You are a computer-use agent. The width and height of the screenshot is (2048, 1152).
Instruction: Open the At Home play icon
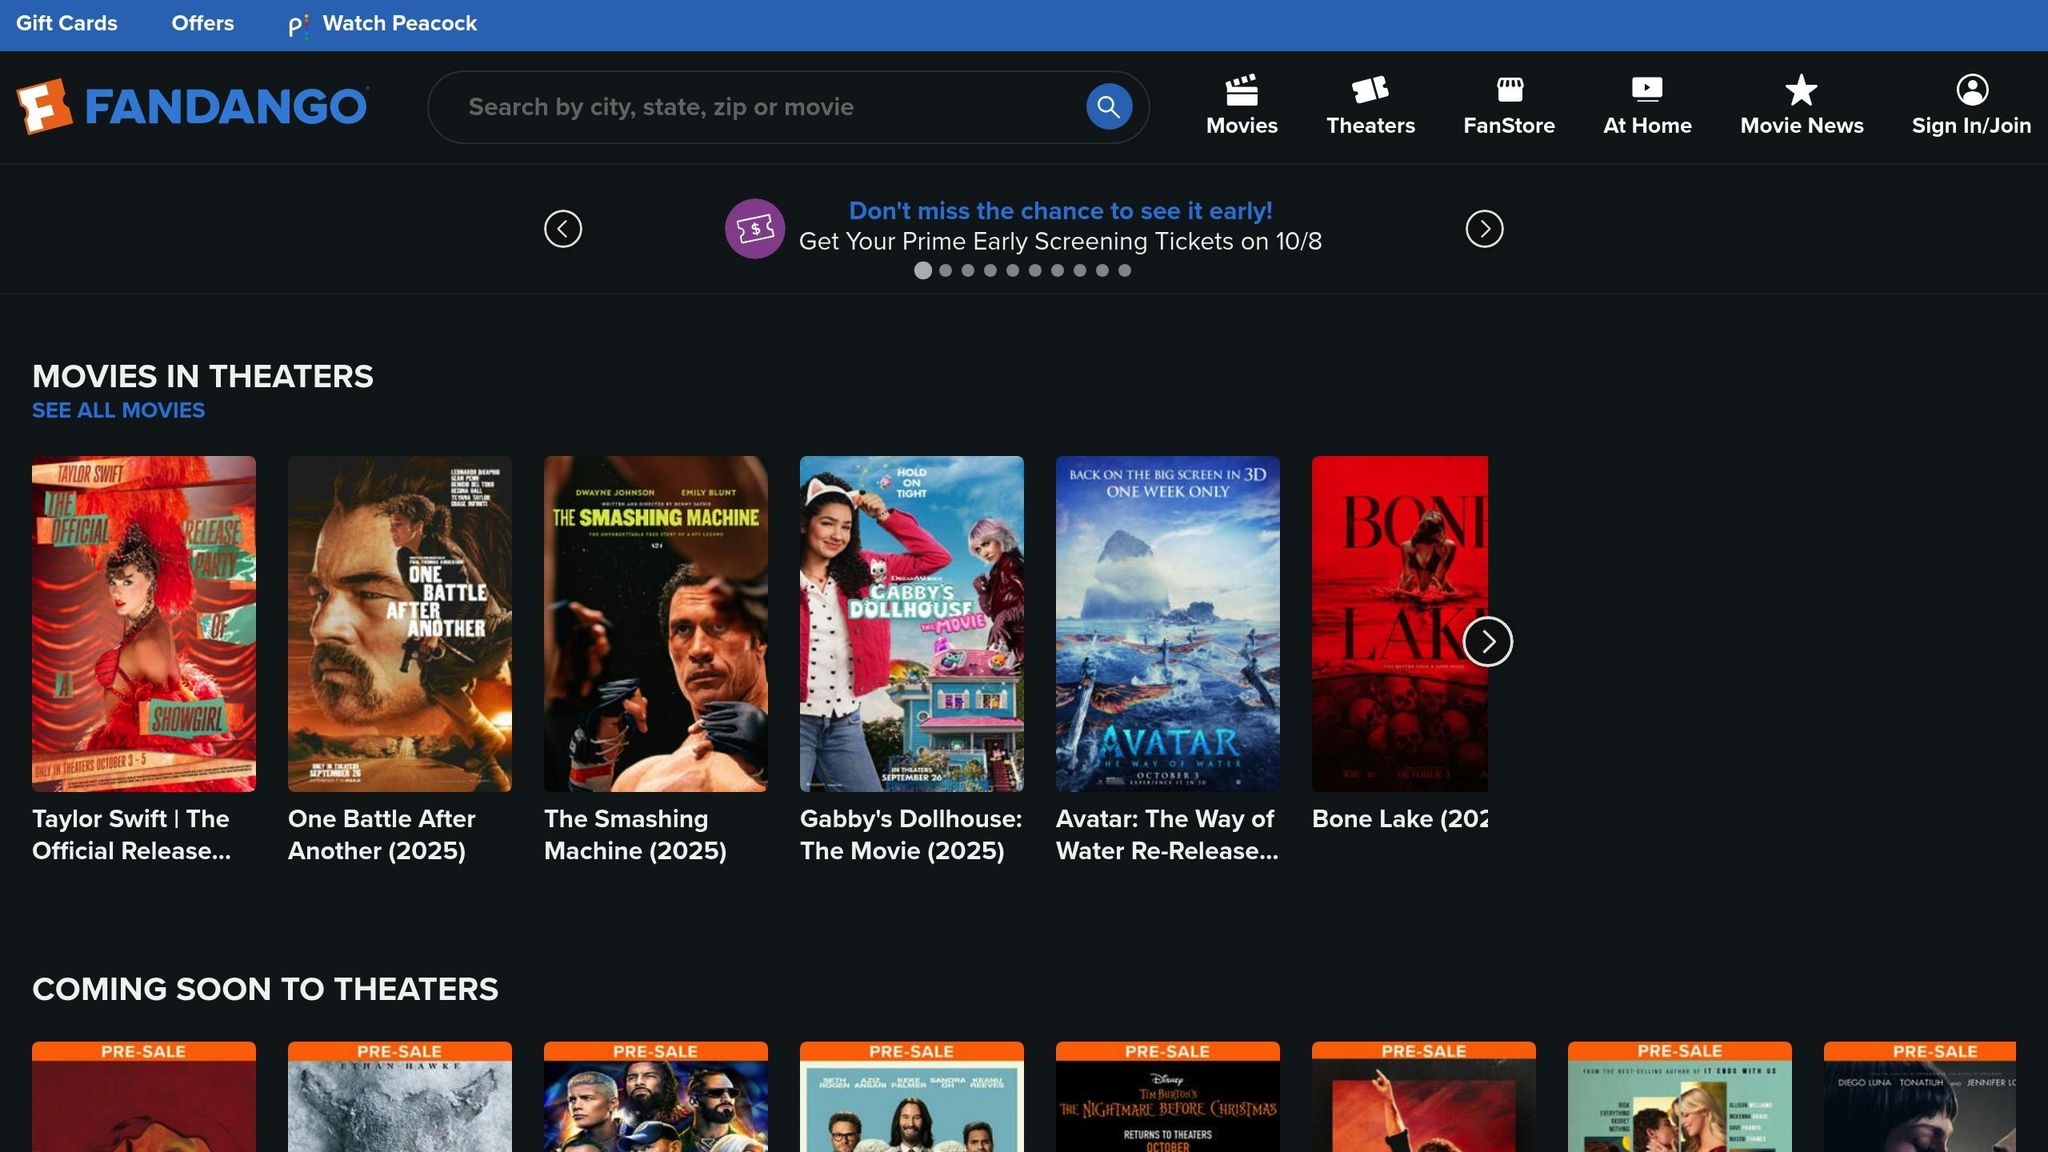[x=1647, y=90]
